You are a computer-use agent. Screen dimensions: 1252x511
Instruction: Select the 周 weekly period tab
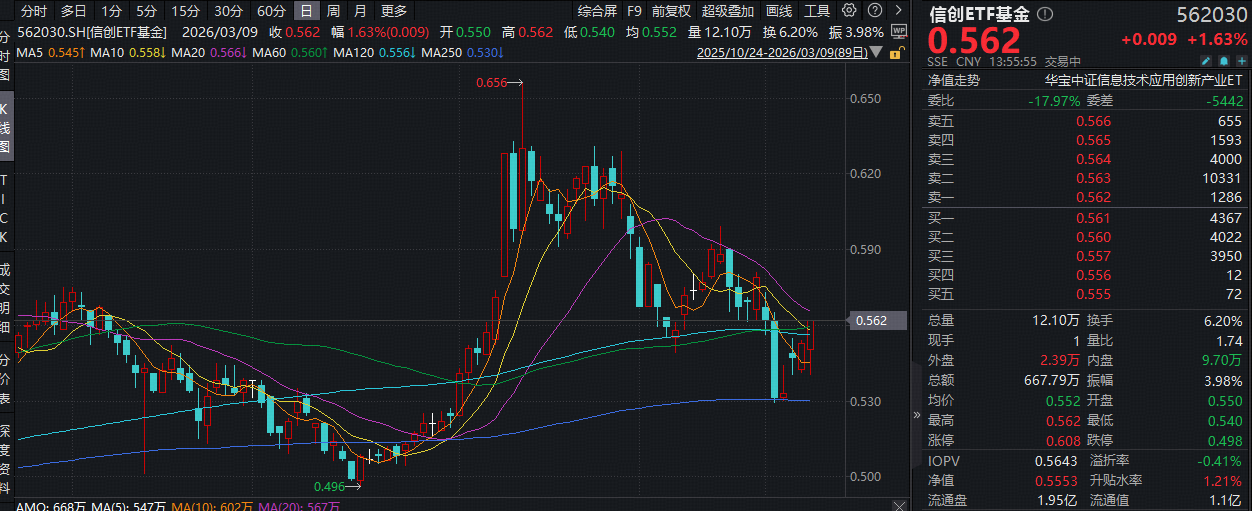point(333,11)
